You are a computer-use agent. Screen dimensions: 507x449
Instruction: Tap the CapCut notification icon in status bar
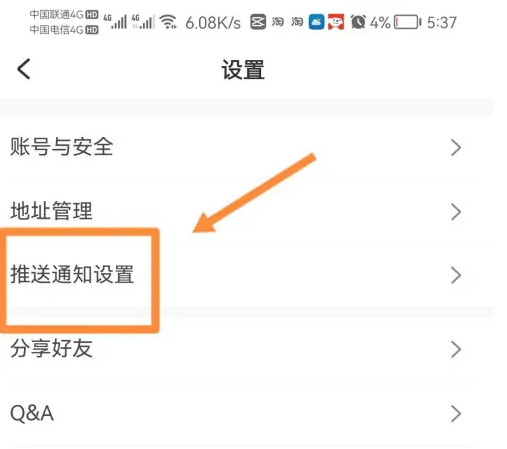[x=258, y=22]
